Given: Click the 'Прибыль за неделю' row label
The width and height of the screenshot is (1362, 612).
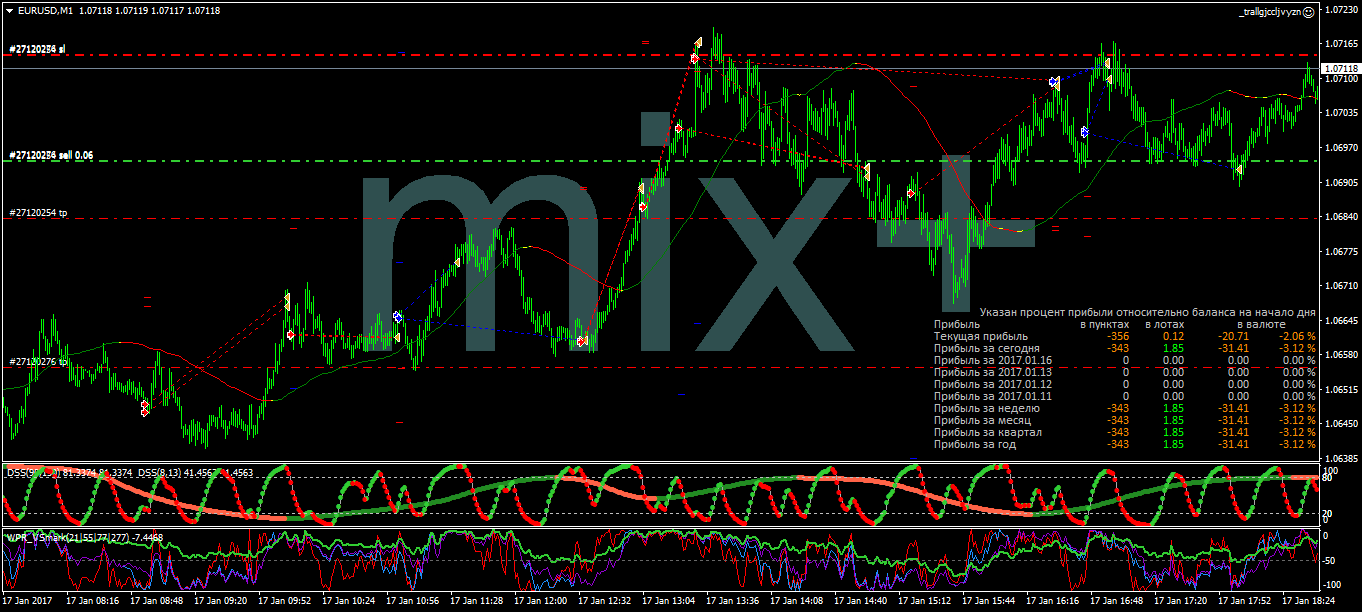Looking at the screenshot, I should tap(986, 408).
